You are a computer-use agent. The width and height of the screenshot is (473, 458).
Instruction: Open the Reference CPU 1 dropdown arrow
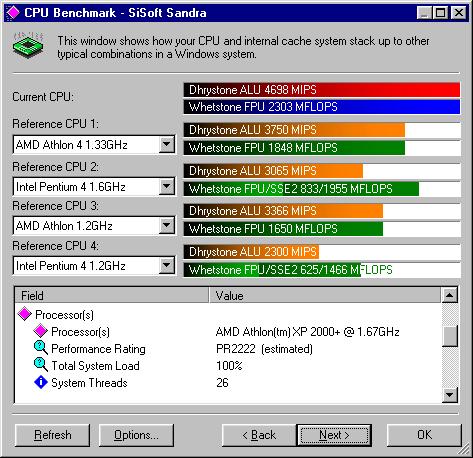166,145
